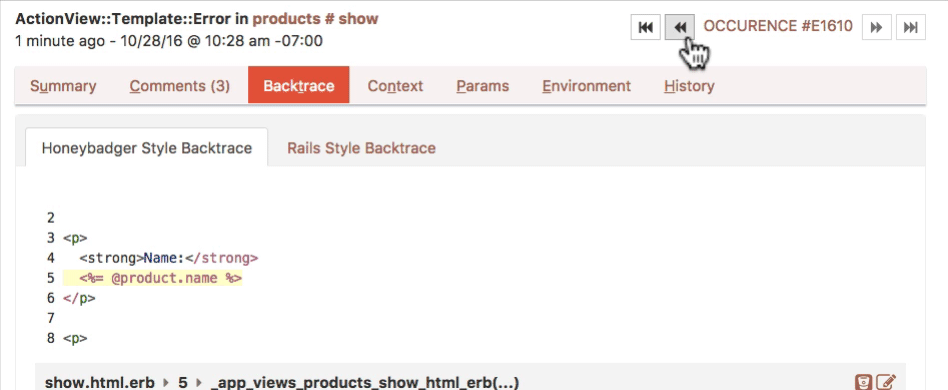Go to the next occurrence
The height and width of the screenshot is (390, 948).
(x=877, y=27)
